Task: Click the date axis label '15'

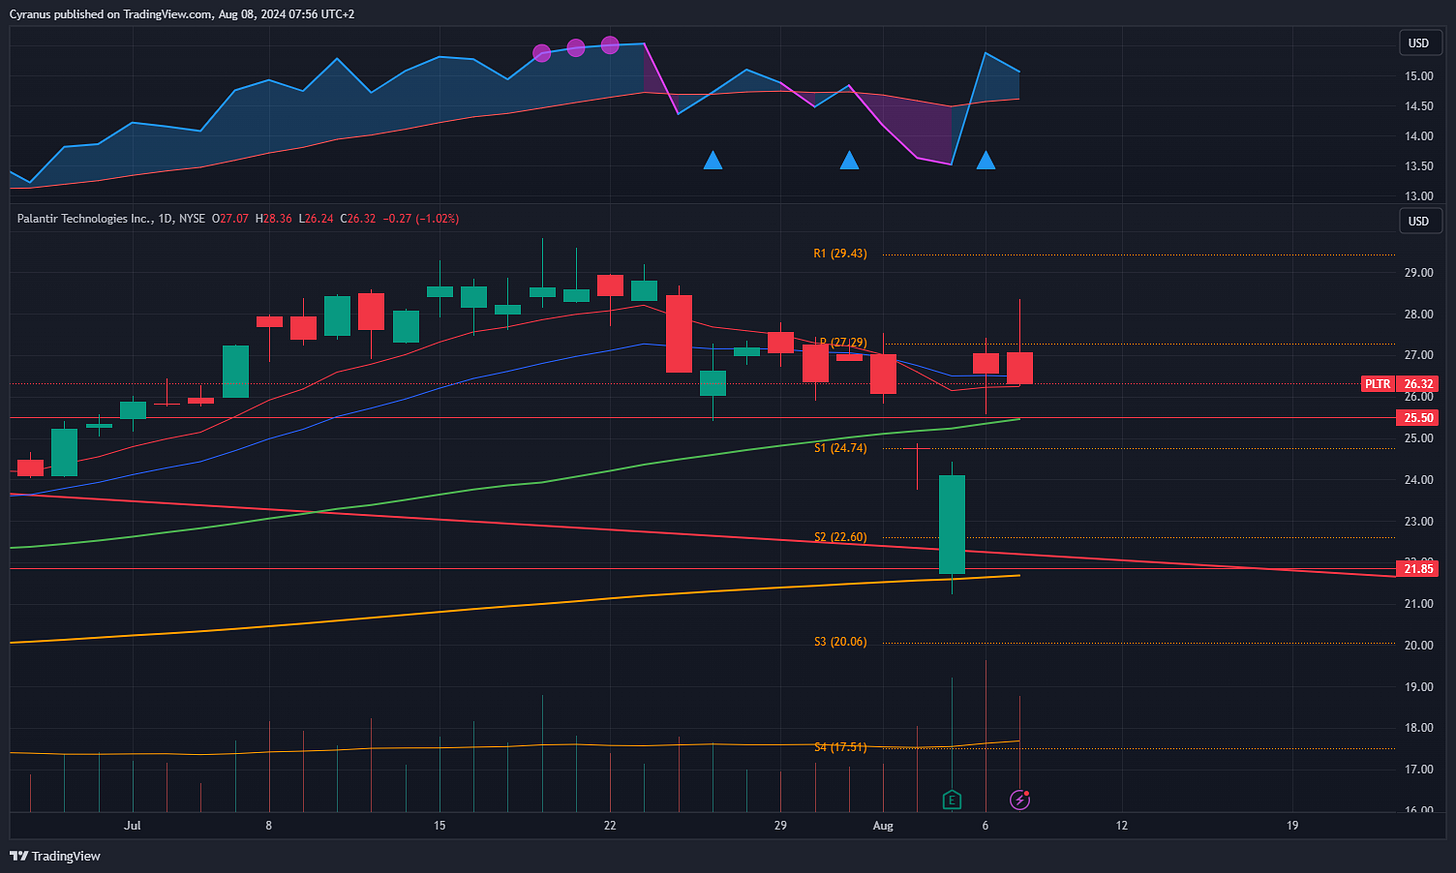Action: pos(440,826)
